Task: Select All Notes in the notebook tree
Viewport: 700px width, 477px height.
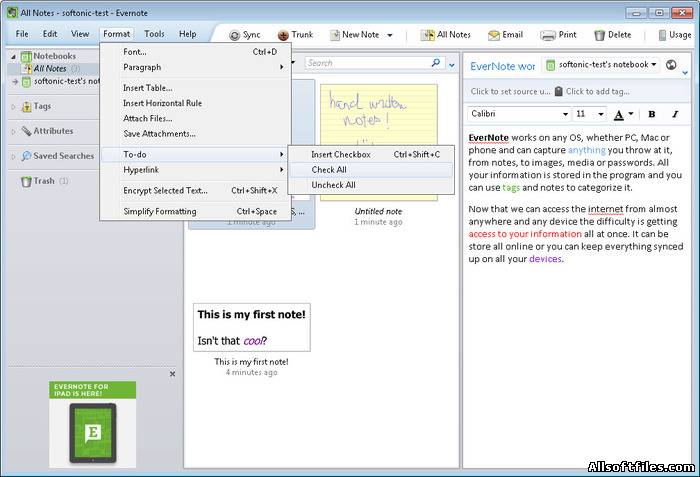Action: point(50,68)
